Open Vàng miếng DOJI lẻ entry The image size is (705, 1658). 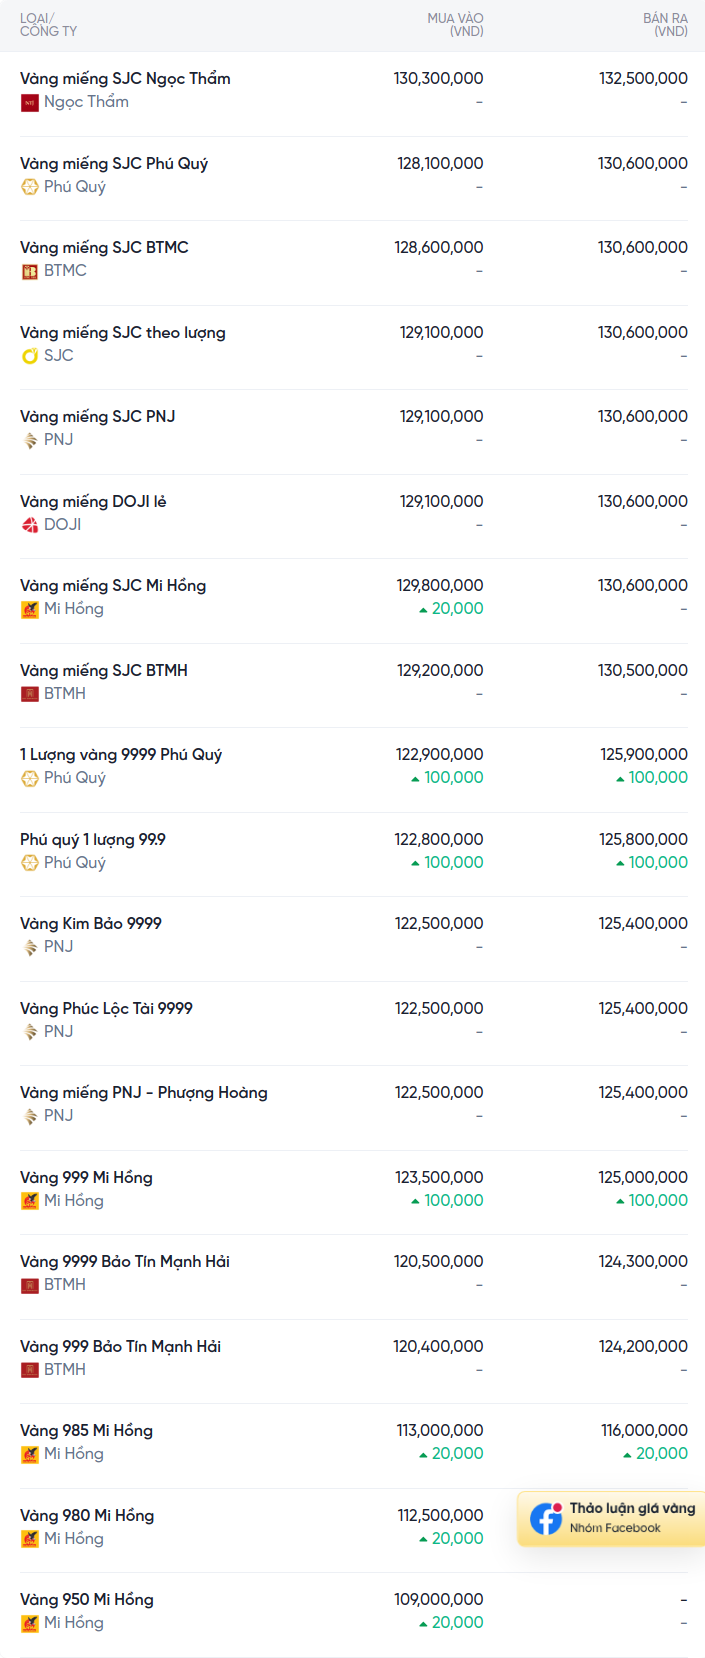tap(93, 502)
